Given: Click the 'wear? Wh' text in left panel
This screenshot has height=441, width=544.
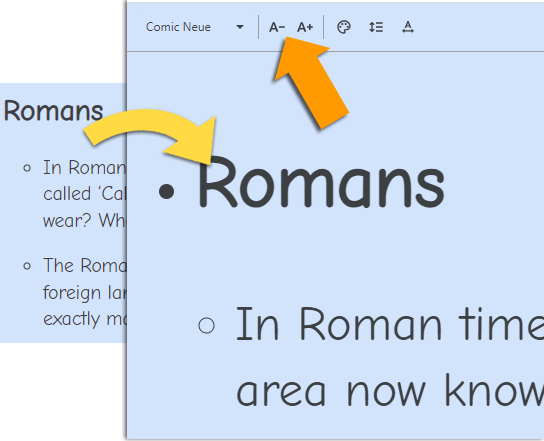Looking at the screenshot, I should [x=85, y=220].
